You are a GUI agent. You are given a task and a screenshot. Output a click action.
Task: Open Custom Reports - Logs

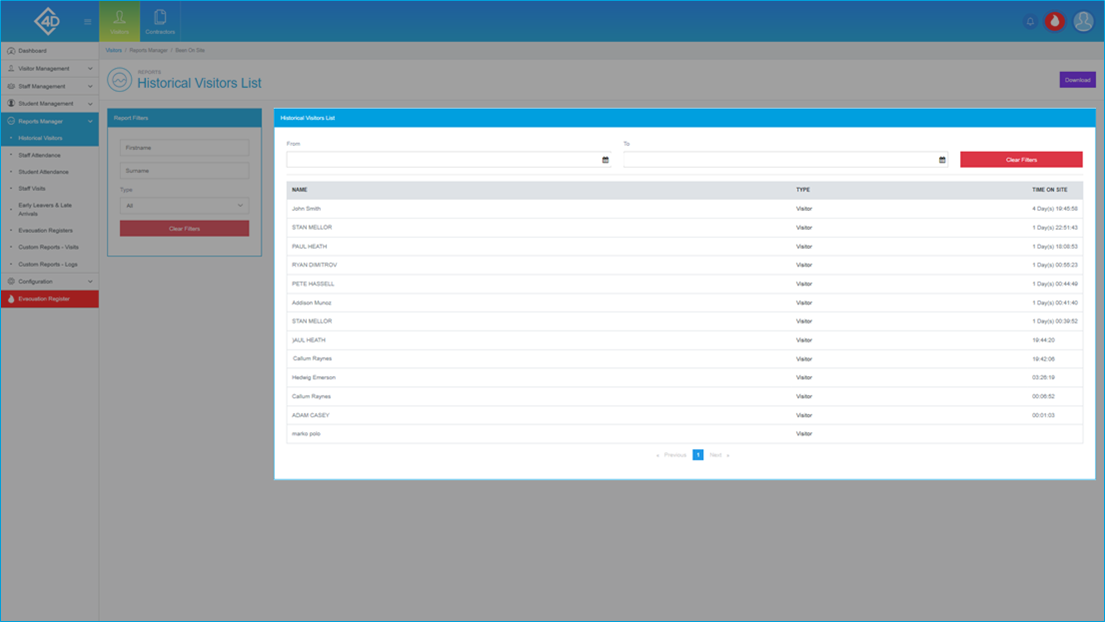tap(49, 264)
